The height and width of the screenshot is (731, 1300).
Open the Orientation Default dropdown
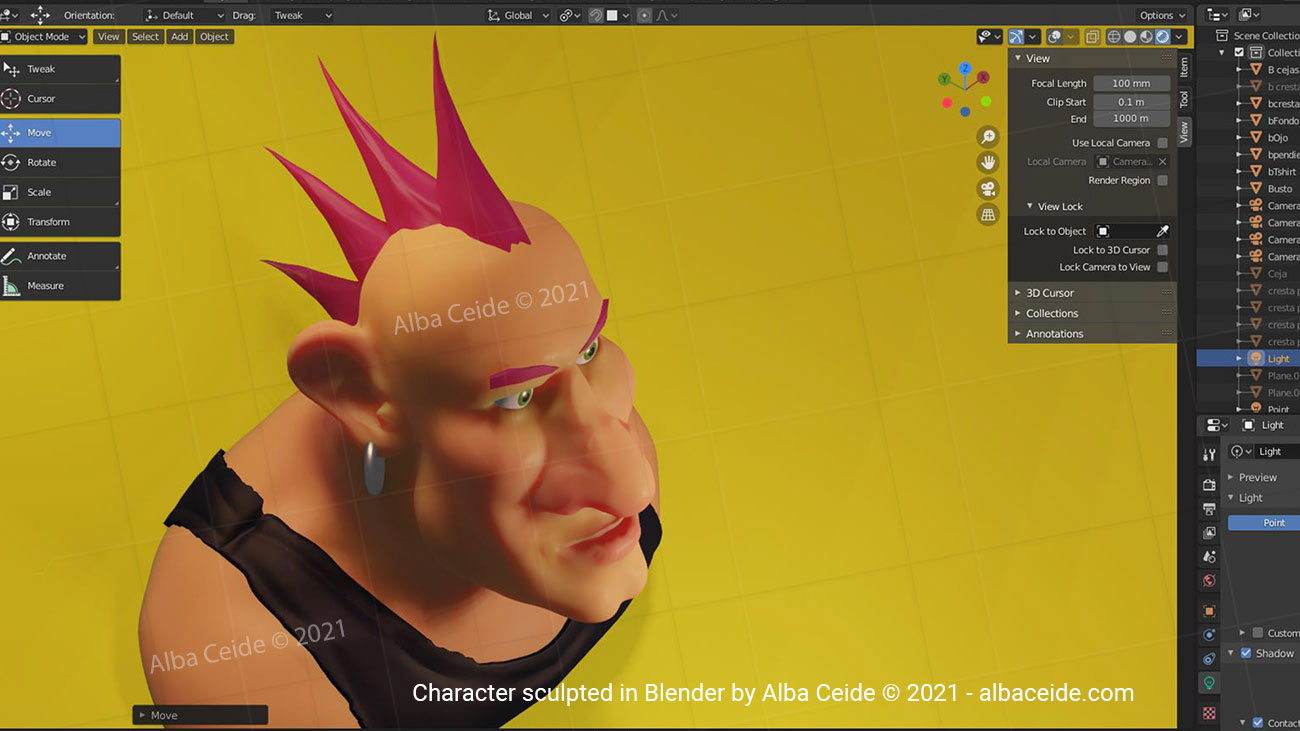click(184, 15)
